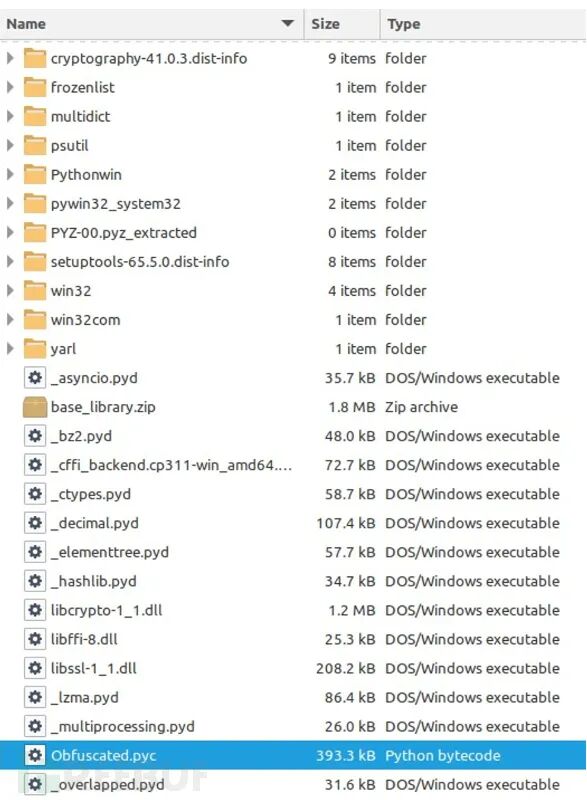The width and height of the screenshot is (587, 800).
Task: Expand the win32com folder arrow
Action: [x=10, y=320]
